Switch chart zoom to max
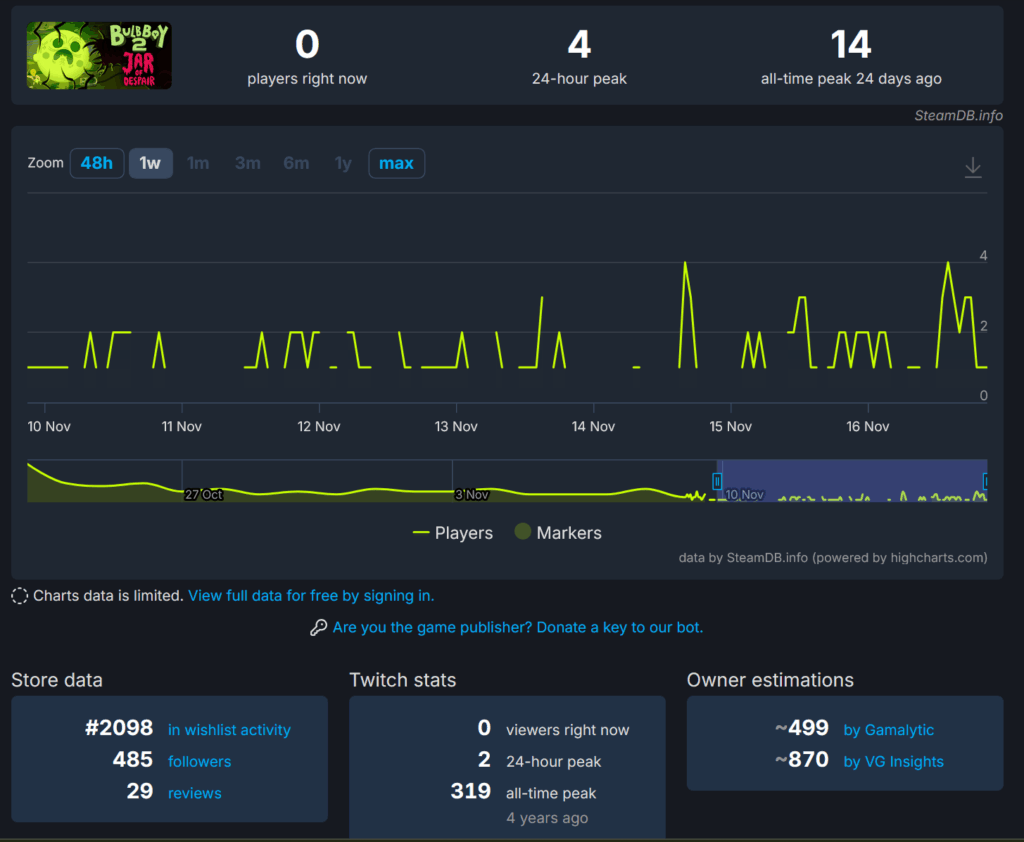1024x842 pixels. pyautogui.click(x=396, y=163)
